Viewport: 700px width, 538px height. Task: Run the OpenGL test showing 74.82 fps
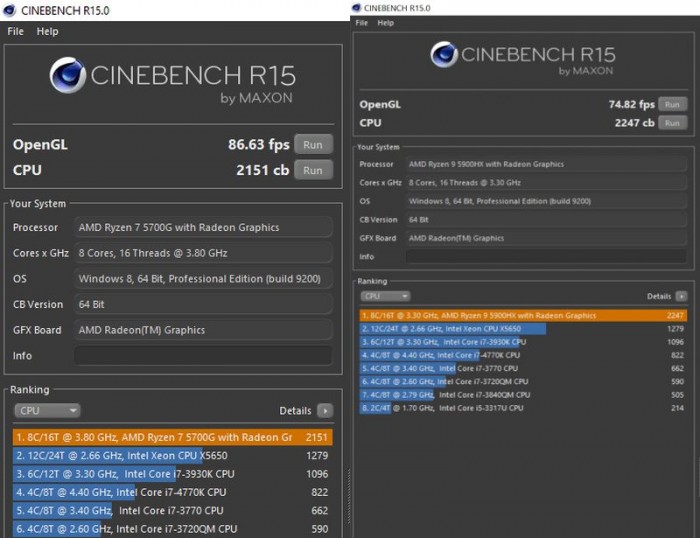tap(672, 104)
